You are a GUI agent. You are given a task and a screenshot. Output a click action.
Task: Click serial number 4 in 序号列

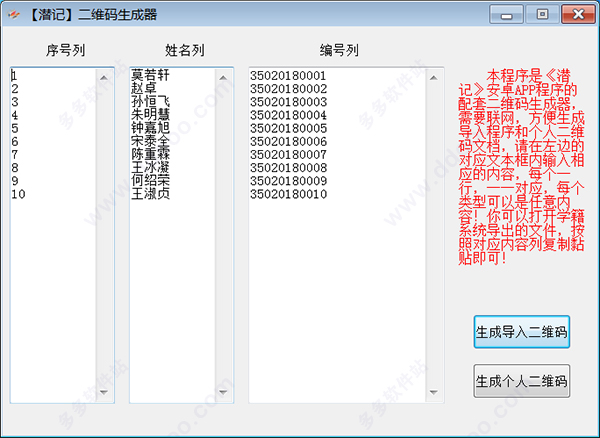(x=15, y=115)
